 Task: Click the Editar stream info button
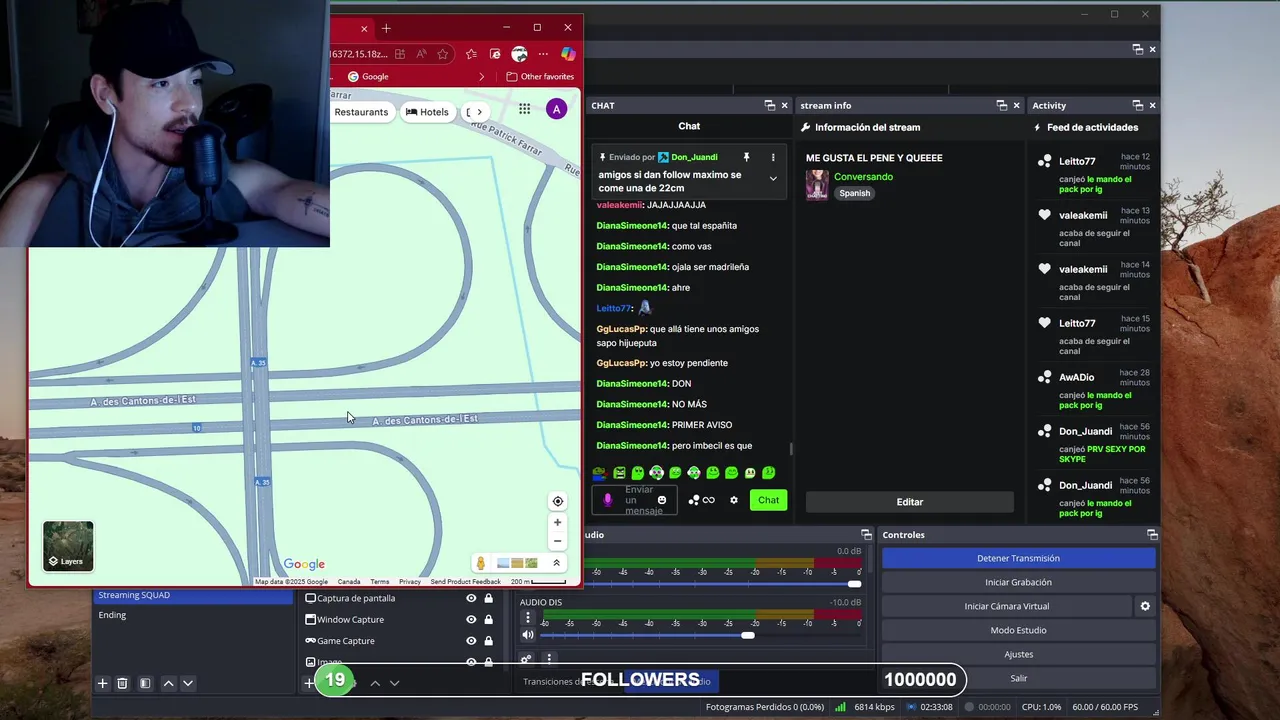909,502
